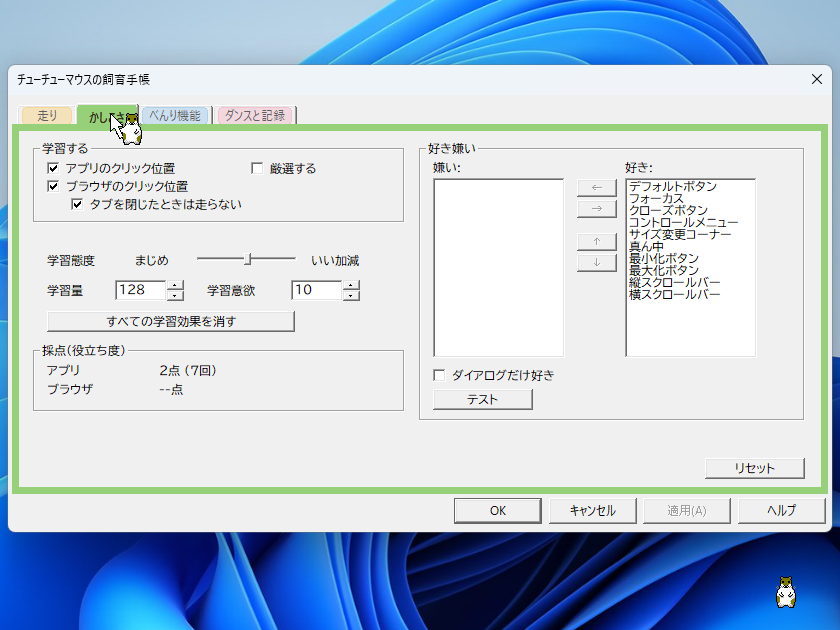The height and width of the screenshot is (630, 840).
Task: Click すべての学習効果を消す button
Action: 171,321
